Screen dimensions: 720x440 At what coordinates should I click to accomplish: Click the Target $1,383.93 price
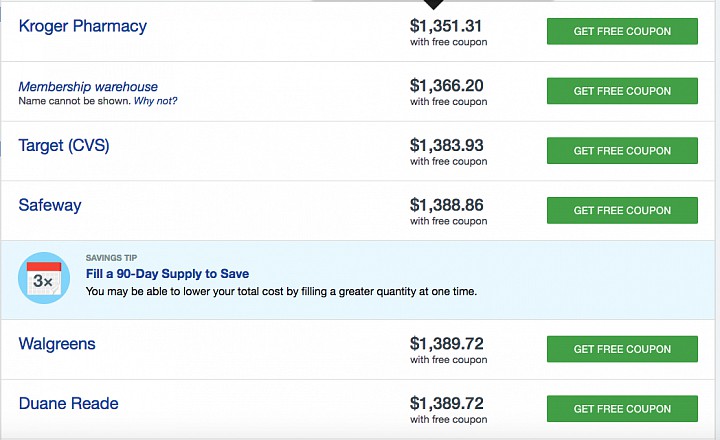[446, 145]
